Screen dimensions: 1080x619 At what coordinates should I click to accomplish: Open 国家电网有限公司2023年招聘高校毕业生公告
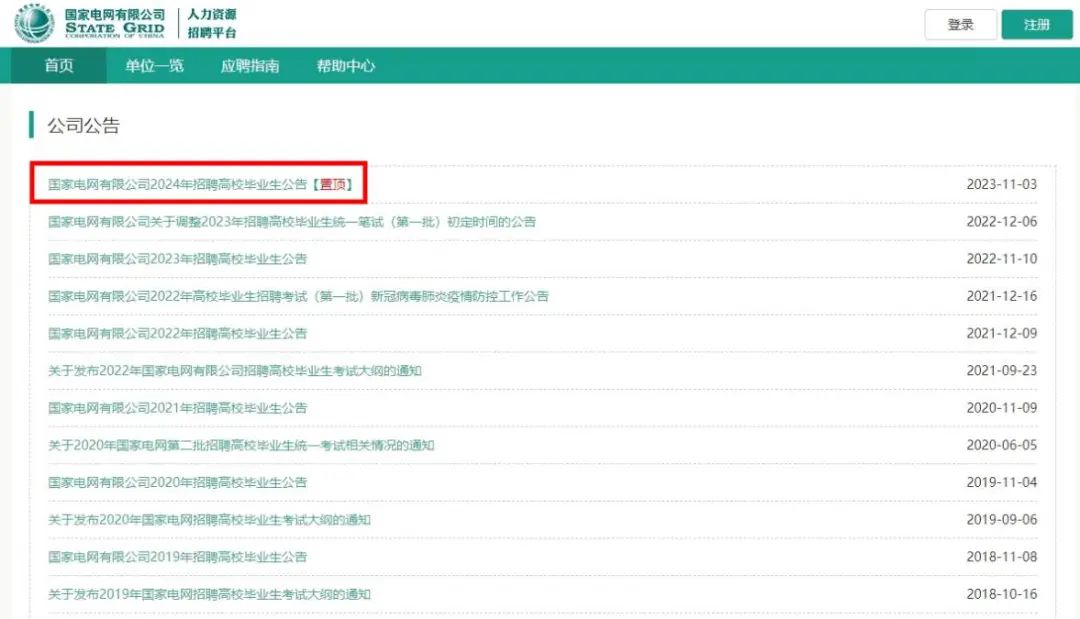click(x=178, y=259)
